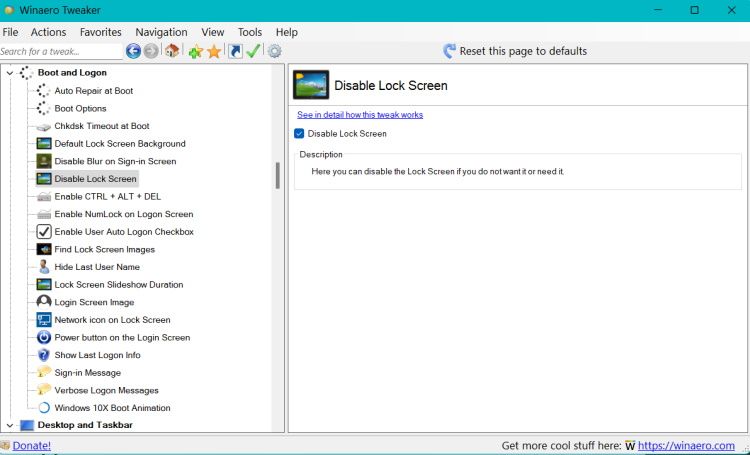Screen dimensions: 750x455
Task: Open settings gear icon in the toolbar
Action: click(275, 51)
